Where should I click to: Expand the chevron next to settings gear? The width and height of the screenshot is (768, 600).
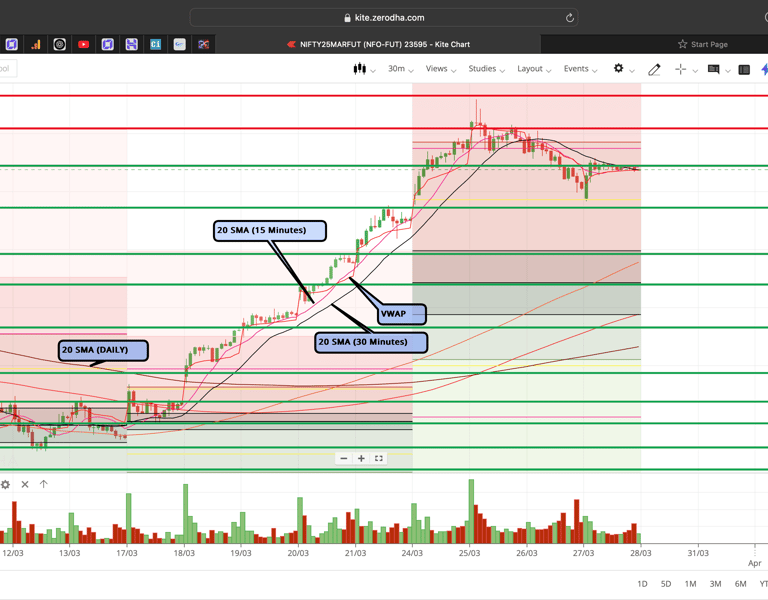(x=632, y=71)
